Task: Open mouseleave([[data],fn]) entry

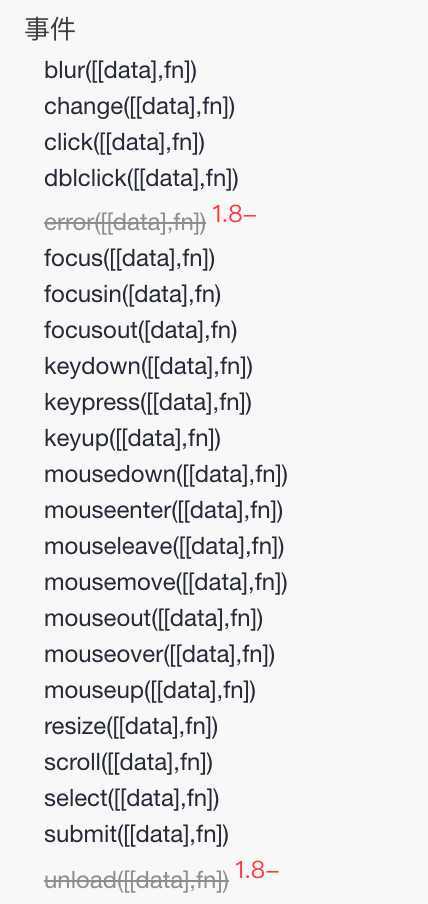Action: tap(164, 547)
